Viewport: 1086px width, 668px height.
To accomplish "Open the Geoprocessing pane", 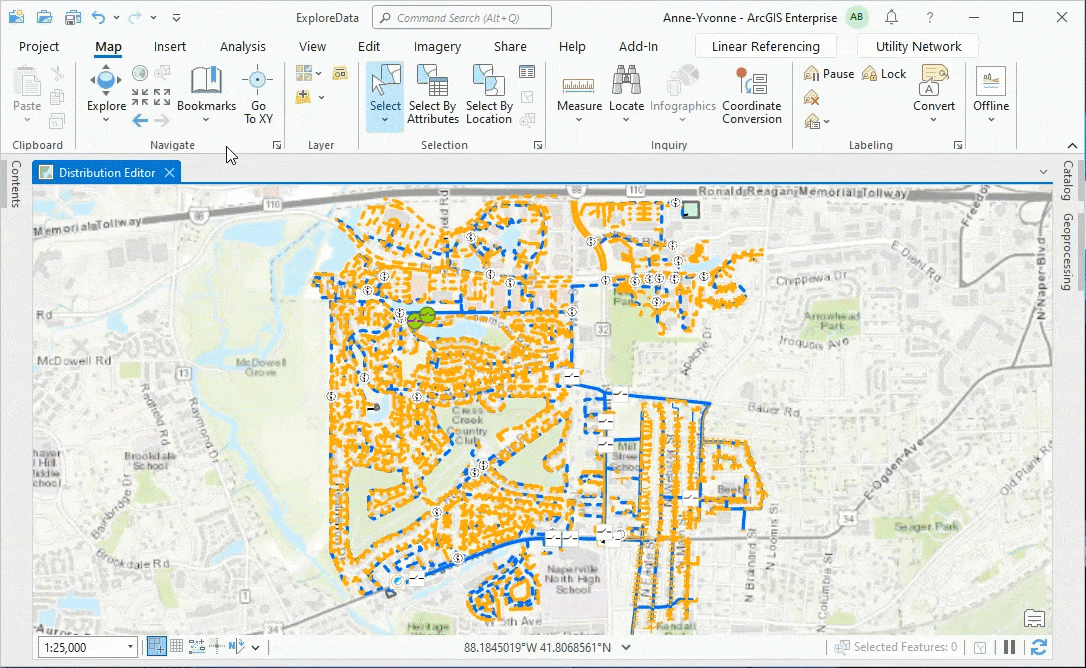I will click(1067, 252).
